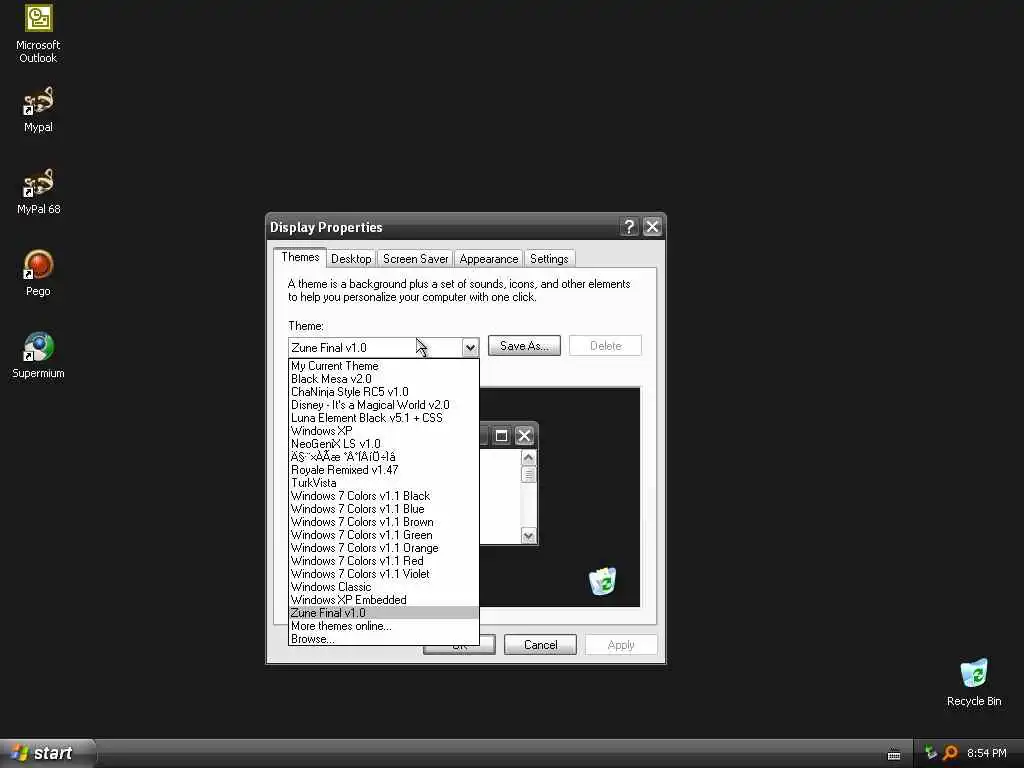
Task: Switch to the Settings tab
Action: [x=549, y=259]
